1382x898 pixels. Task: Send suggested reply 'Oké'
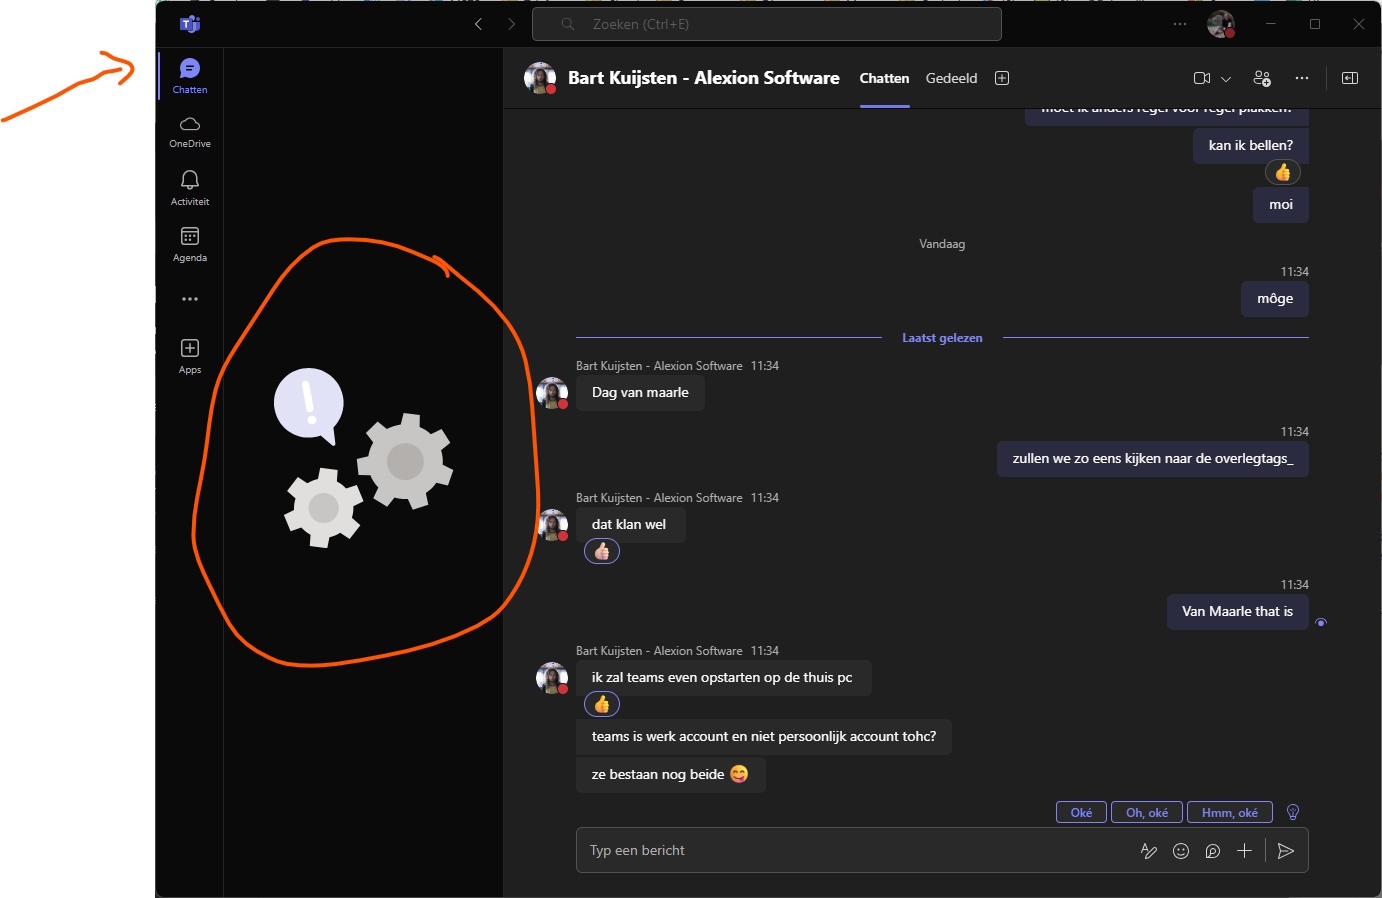pos(1081,812)
